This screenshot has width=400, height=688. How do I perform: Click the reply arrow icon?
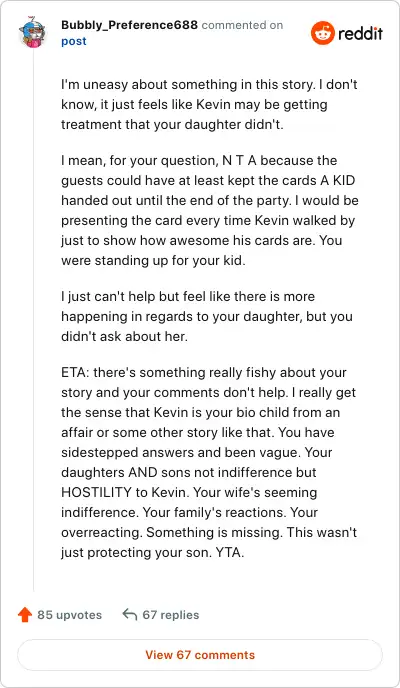click(130, 614)
